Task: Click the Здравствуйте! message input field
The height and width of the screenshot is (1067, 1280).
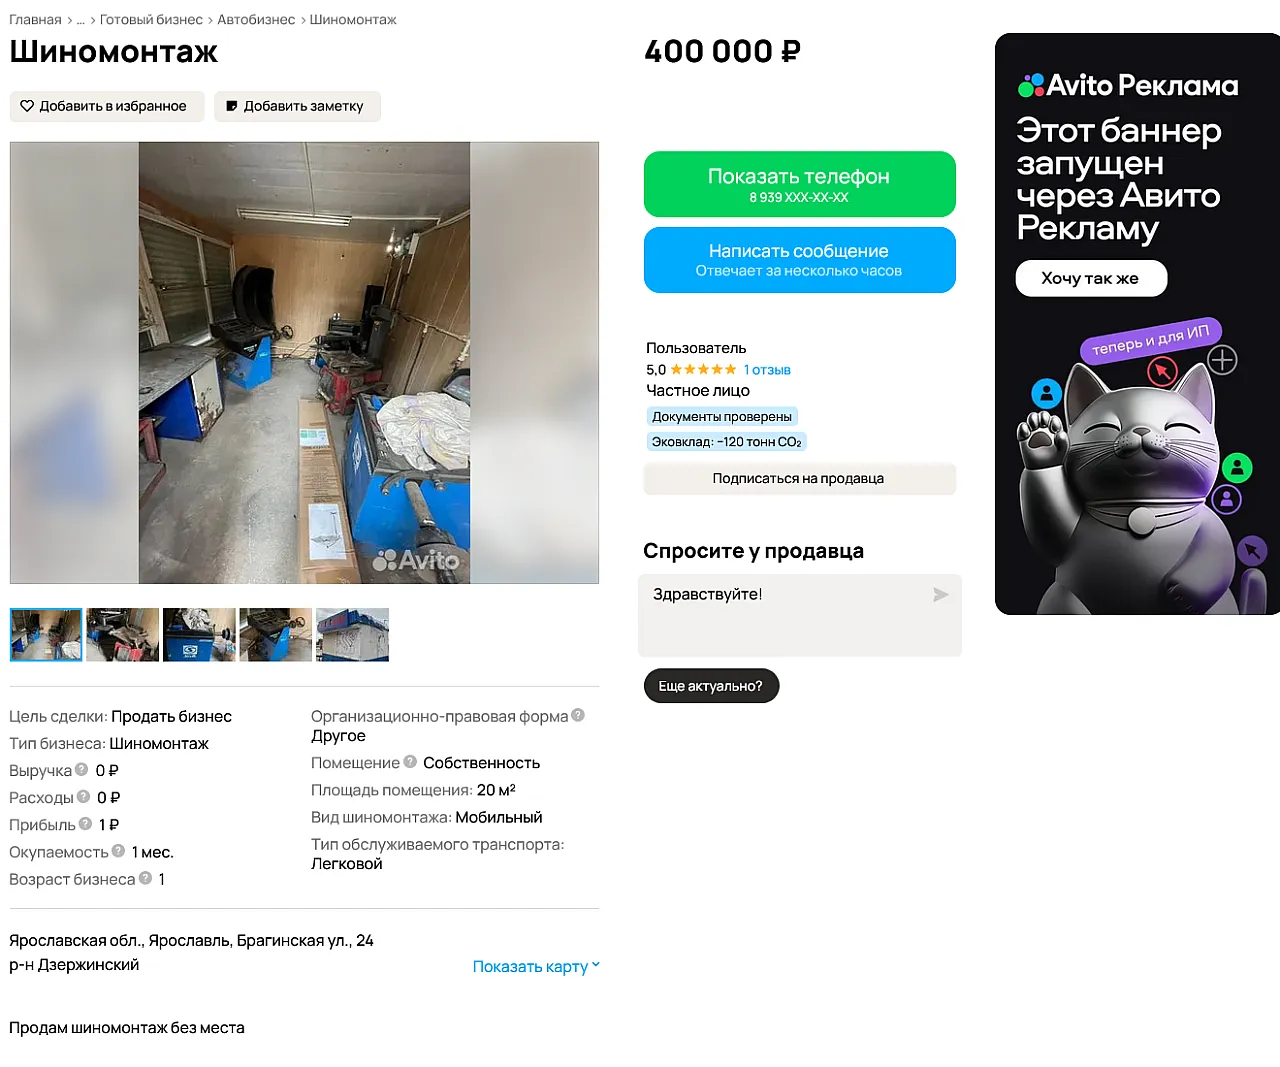Action: point(800,615)
